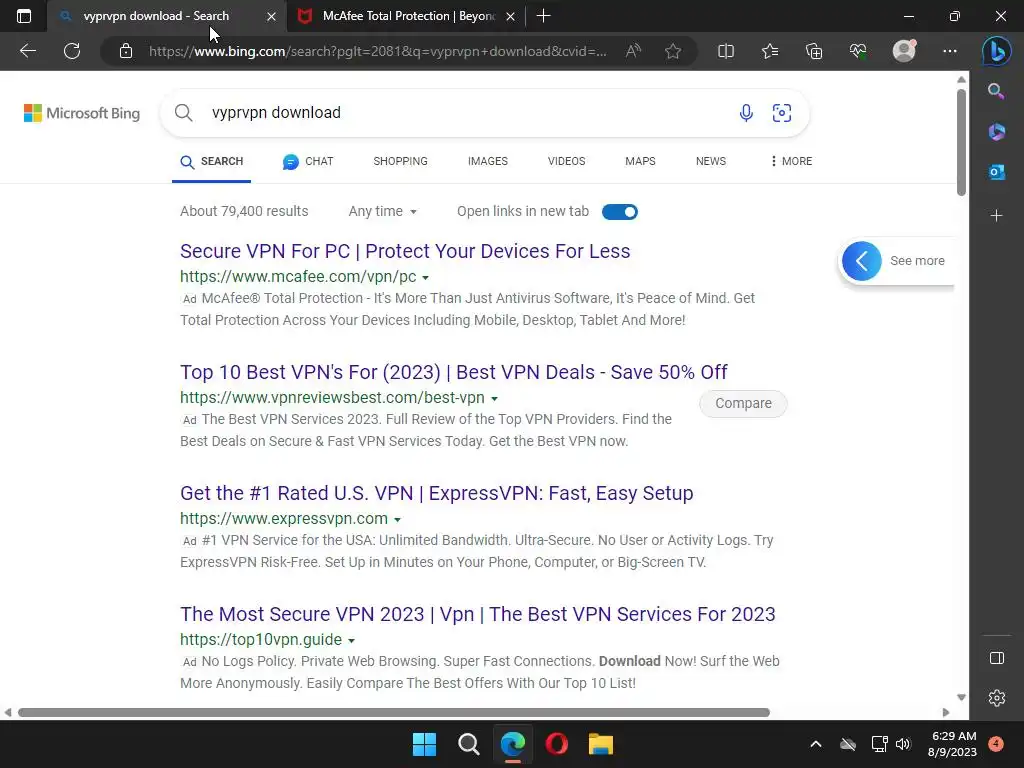Switch to SHOPPING results

point(400,161)
